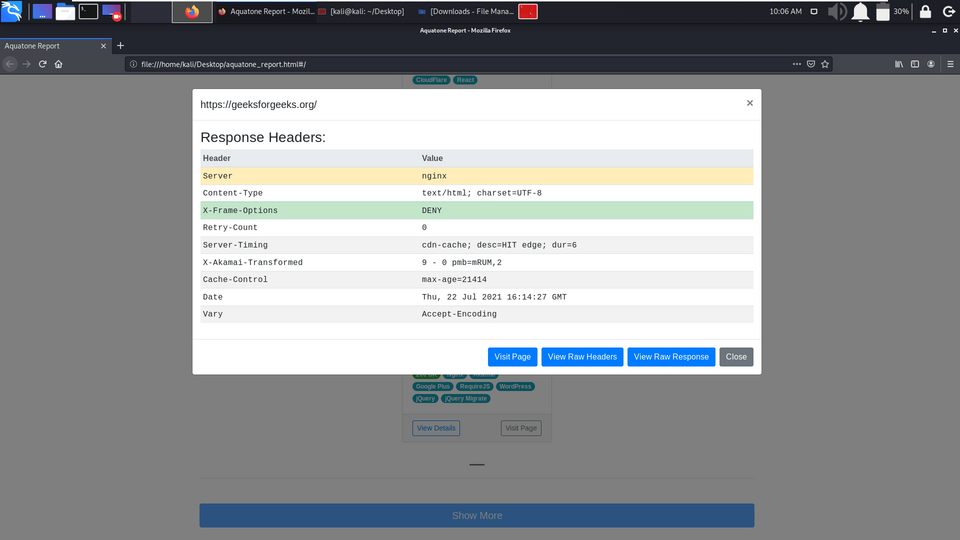Click the gray Close button
The width and height of the screenshot is (960, 540).
point(736,357)
